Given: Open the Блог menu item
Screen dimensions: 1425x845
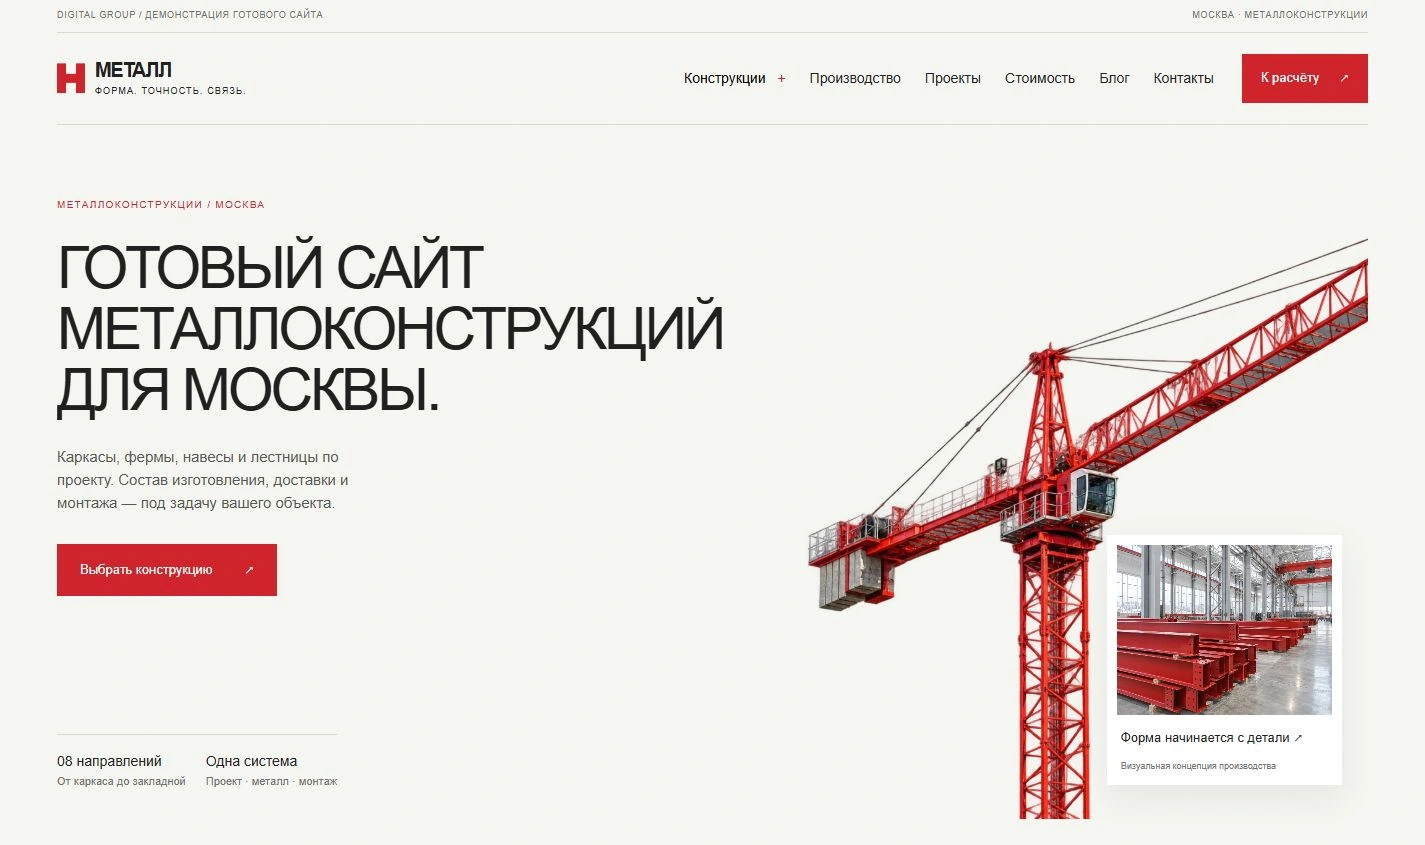Looking at the screenshot, I should tap(1114, 78).
